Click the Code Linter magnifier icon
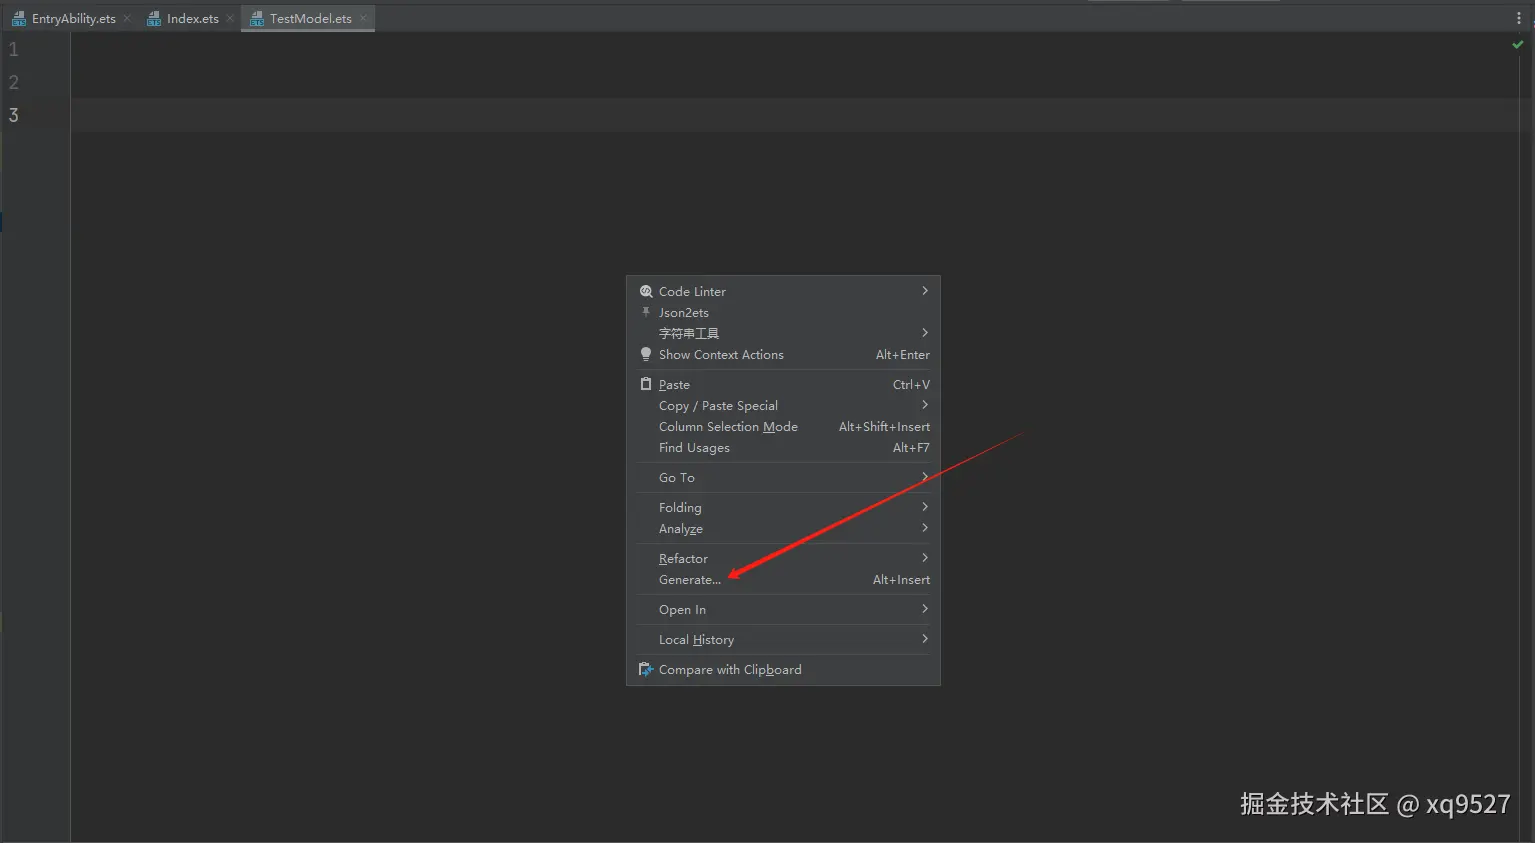1535x843 pixels. 646,291
